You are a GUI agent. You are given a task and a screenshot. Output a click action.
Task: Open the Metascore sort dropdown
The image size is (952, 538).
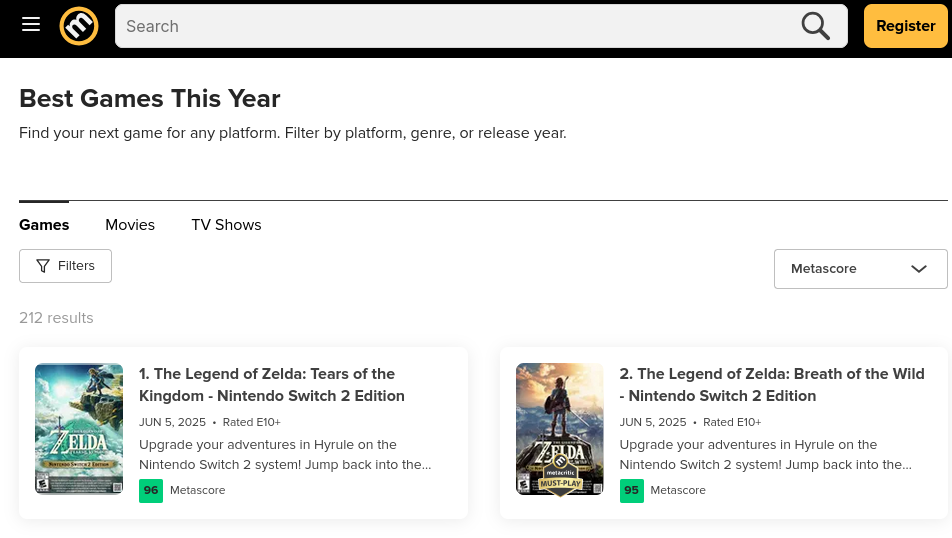(x=860, y=269)
